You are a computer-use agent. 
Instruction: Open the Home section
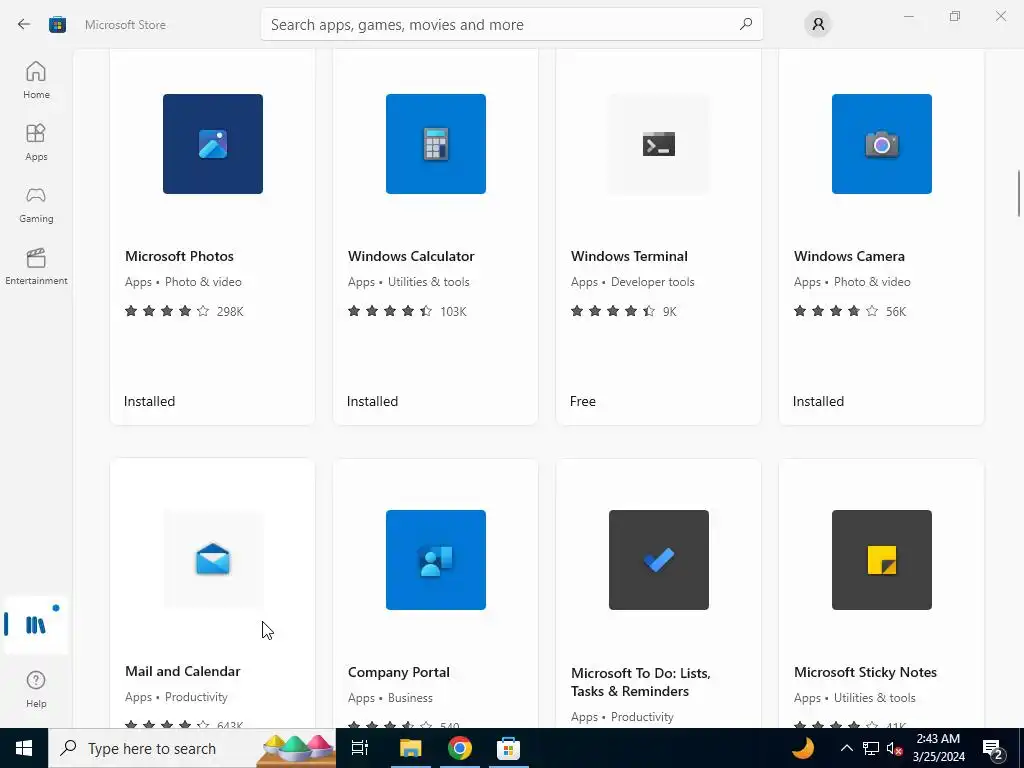pyautogui.click(x=36, y=80)
